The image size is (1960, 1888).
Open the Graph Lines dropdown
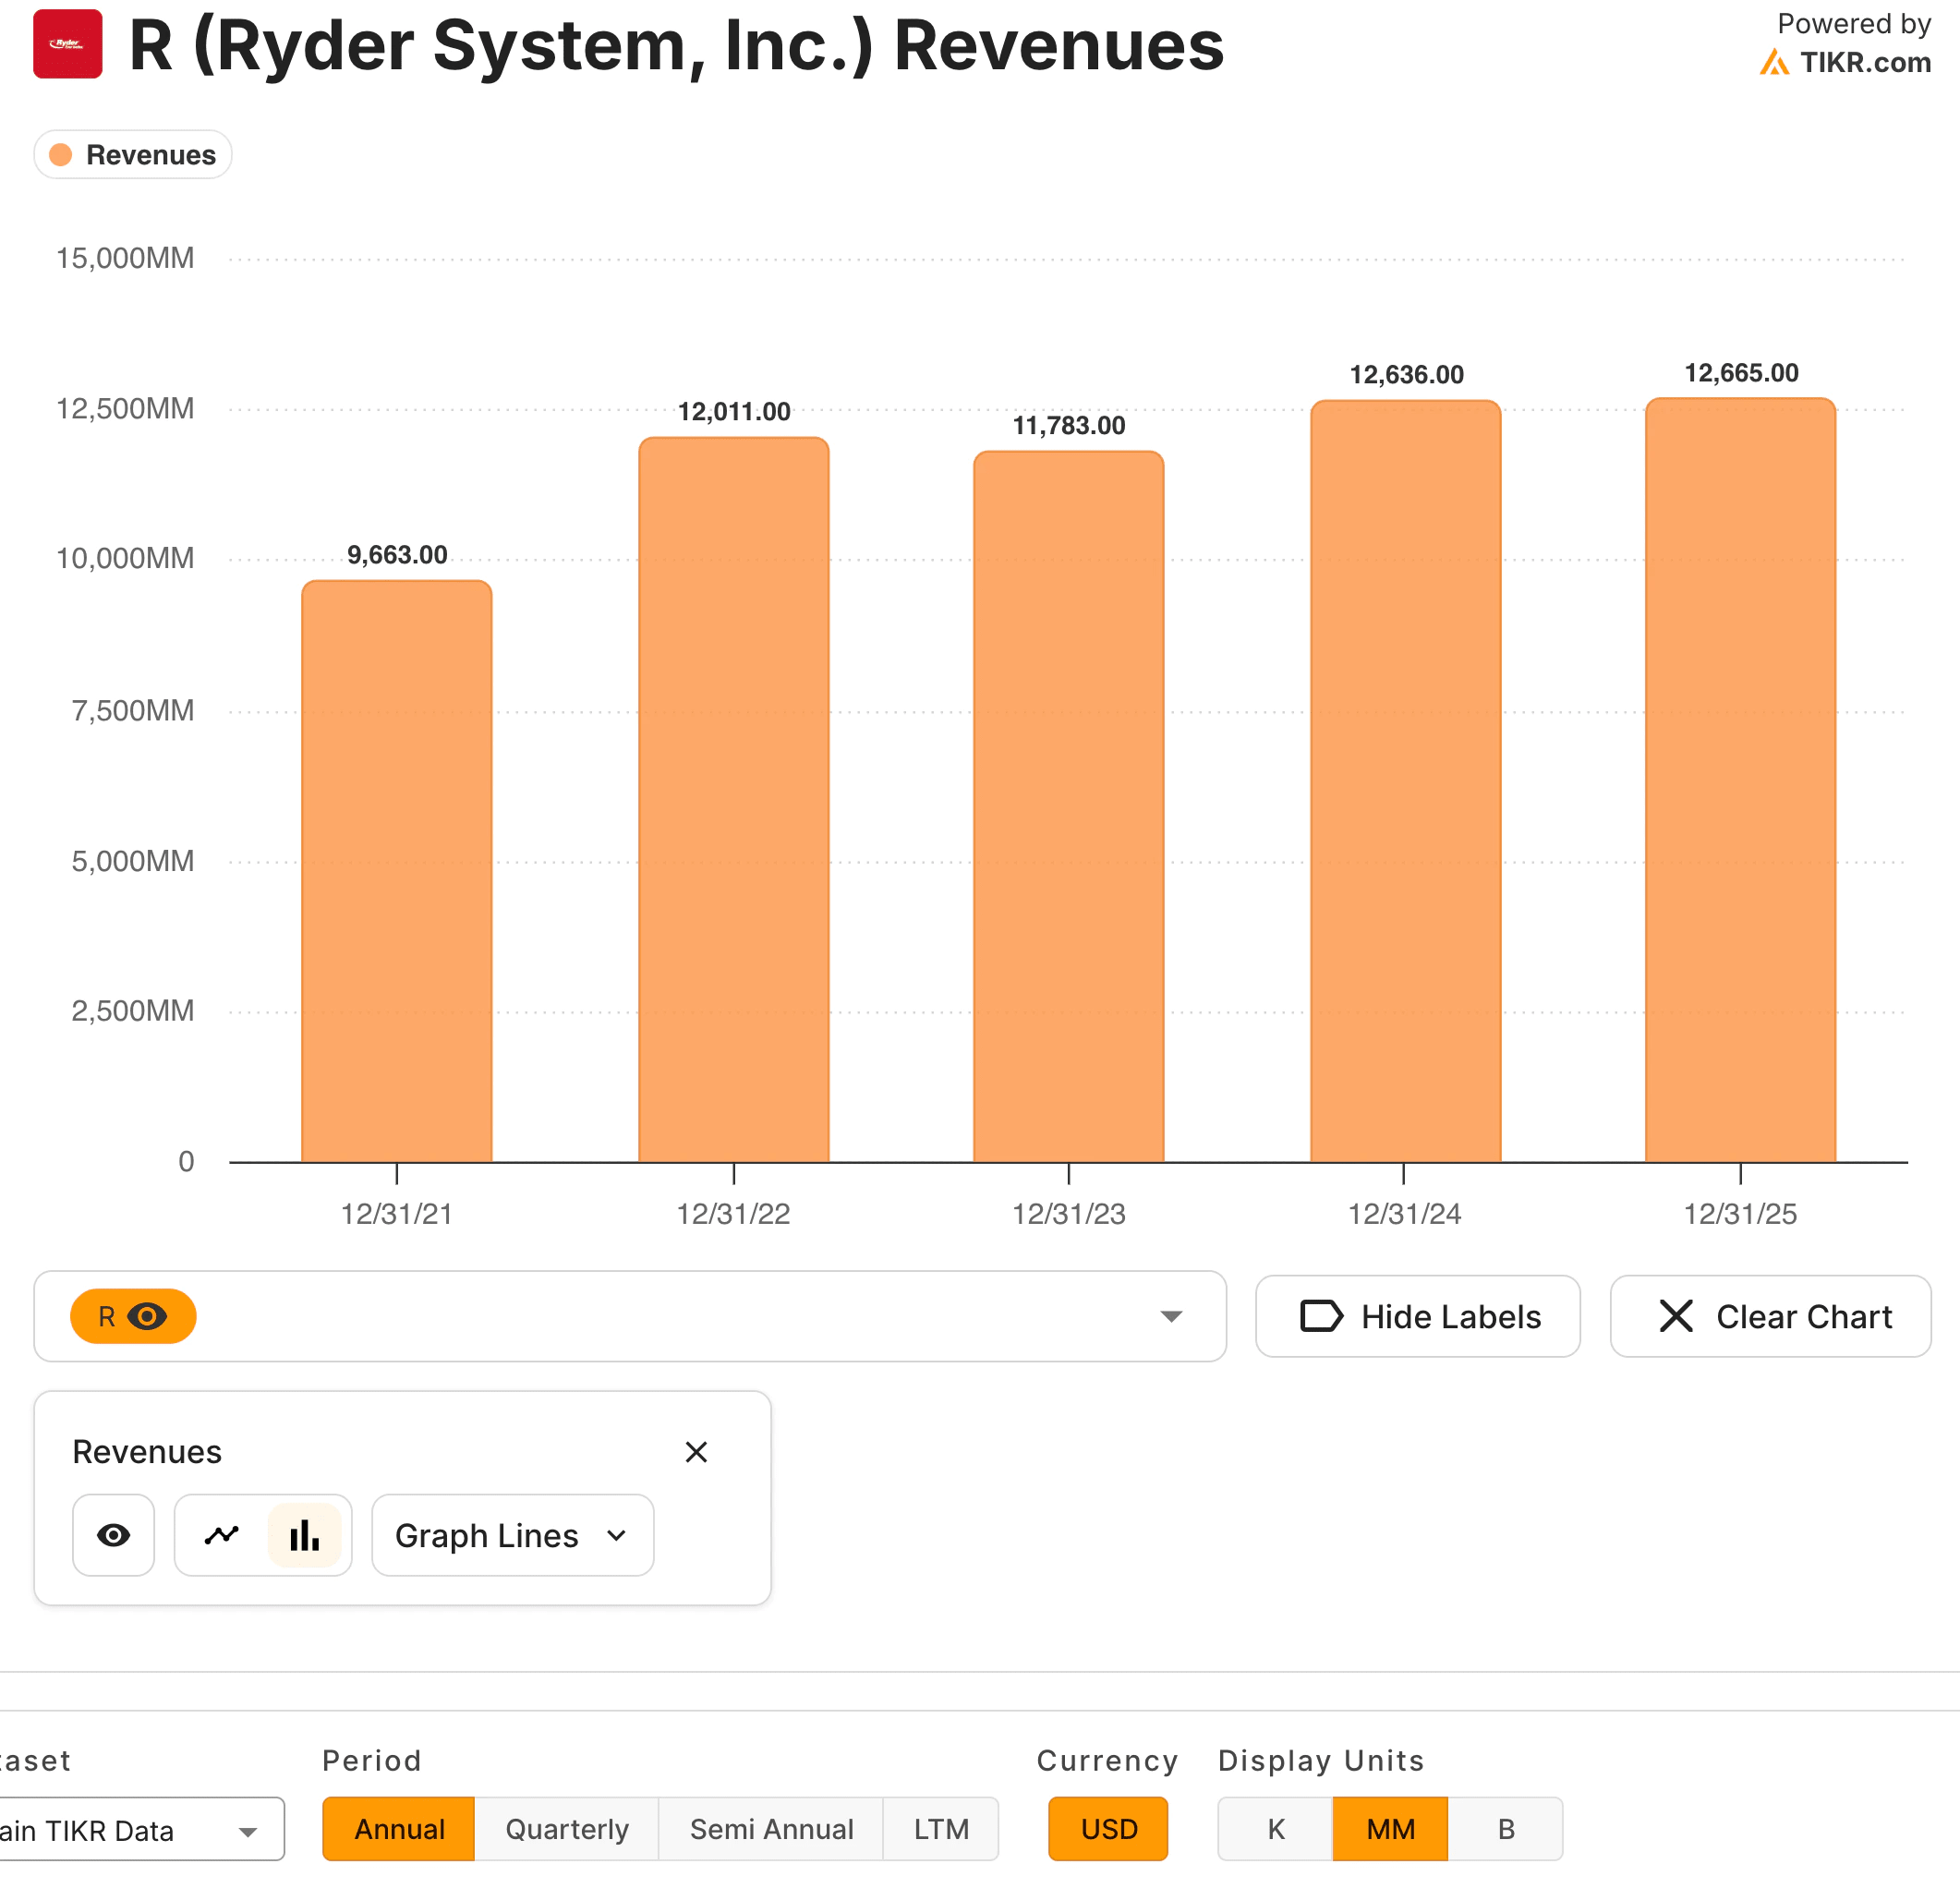coord(512,1535)
